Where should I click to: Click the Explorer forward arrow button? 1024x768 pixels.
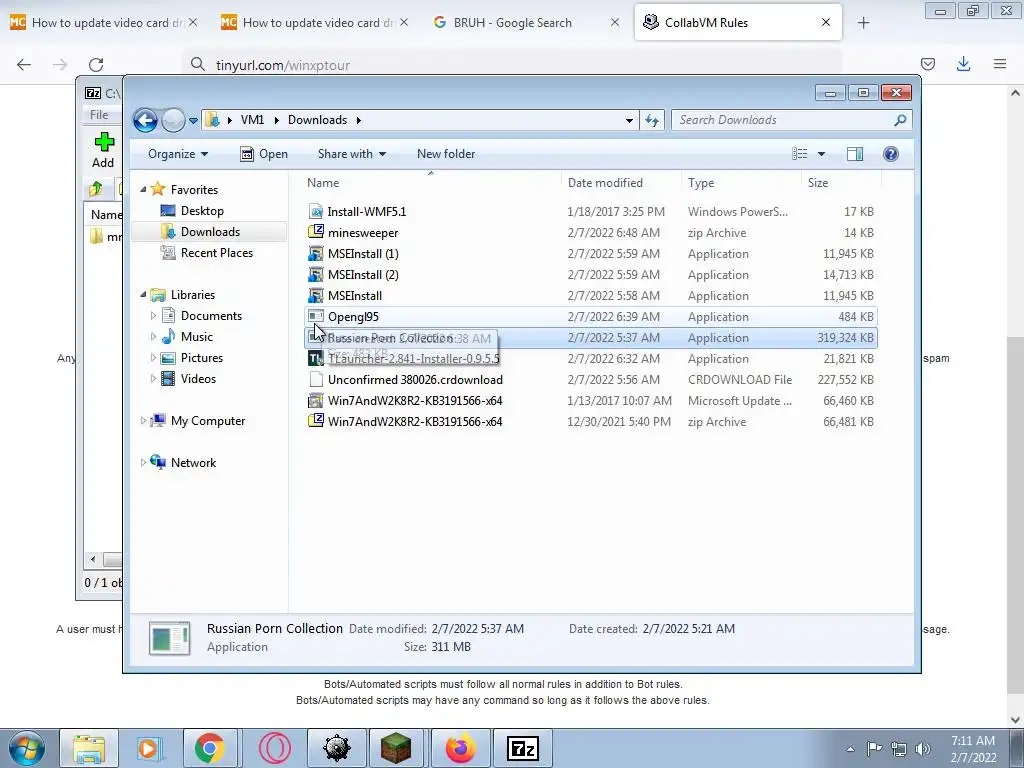pos(173,120)
